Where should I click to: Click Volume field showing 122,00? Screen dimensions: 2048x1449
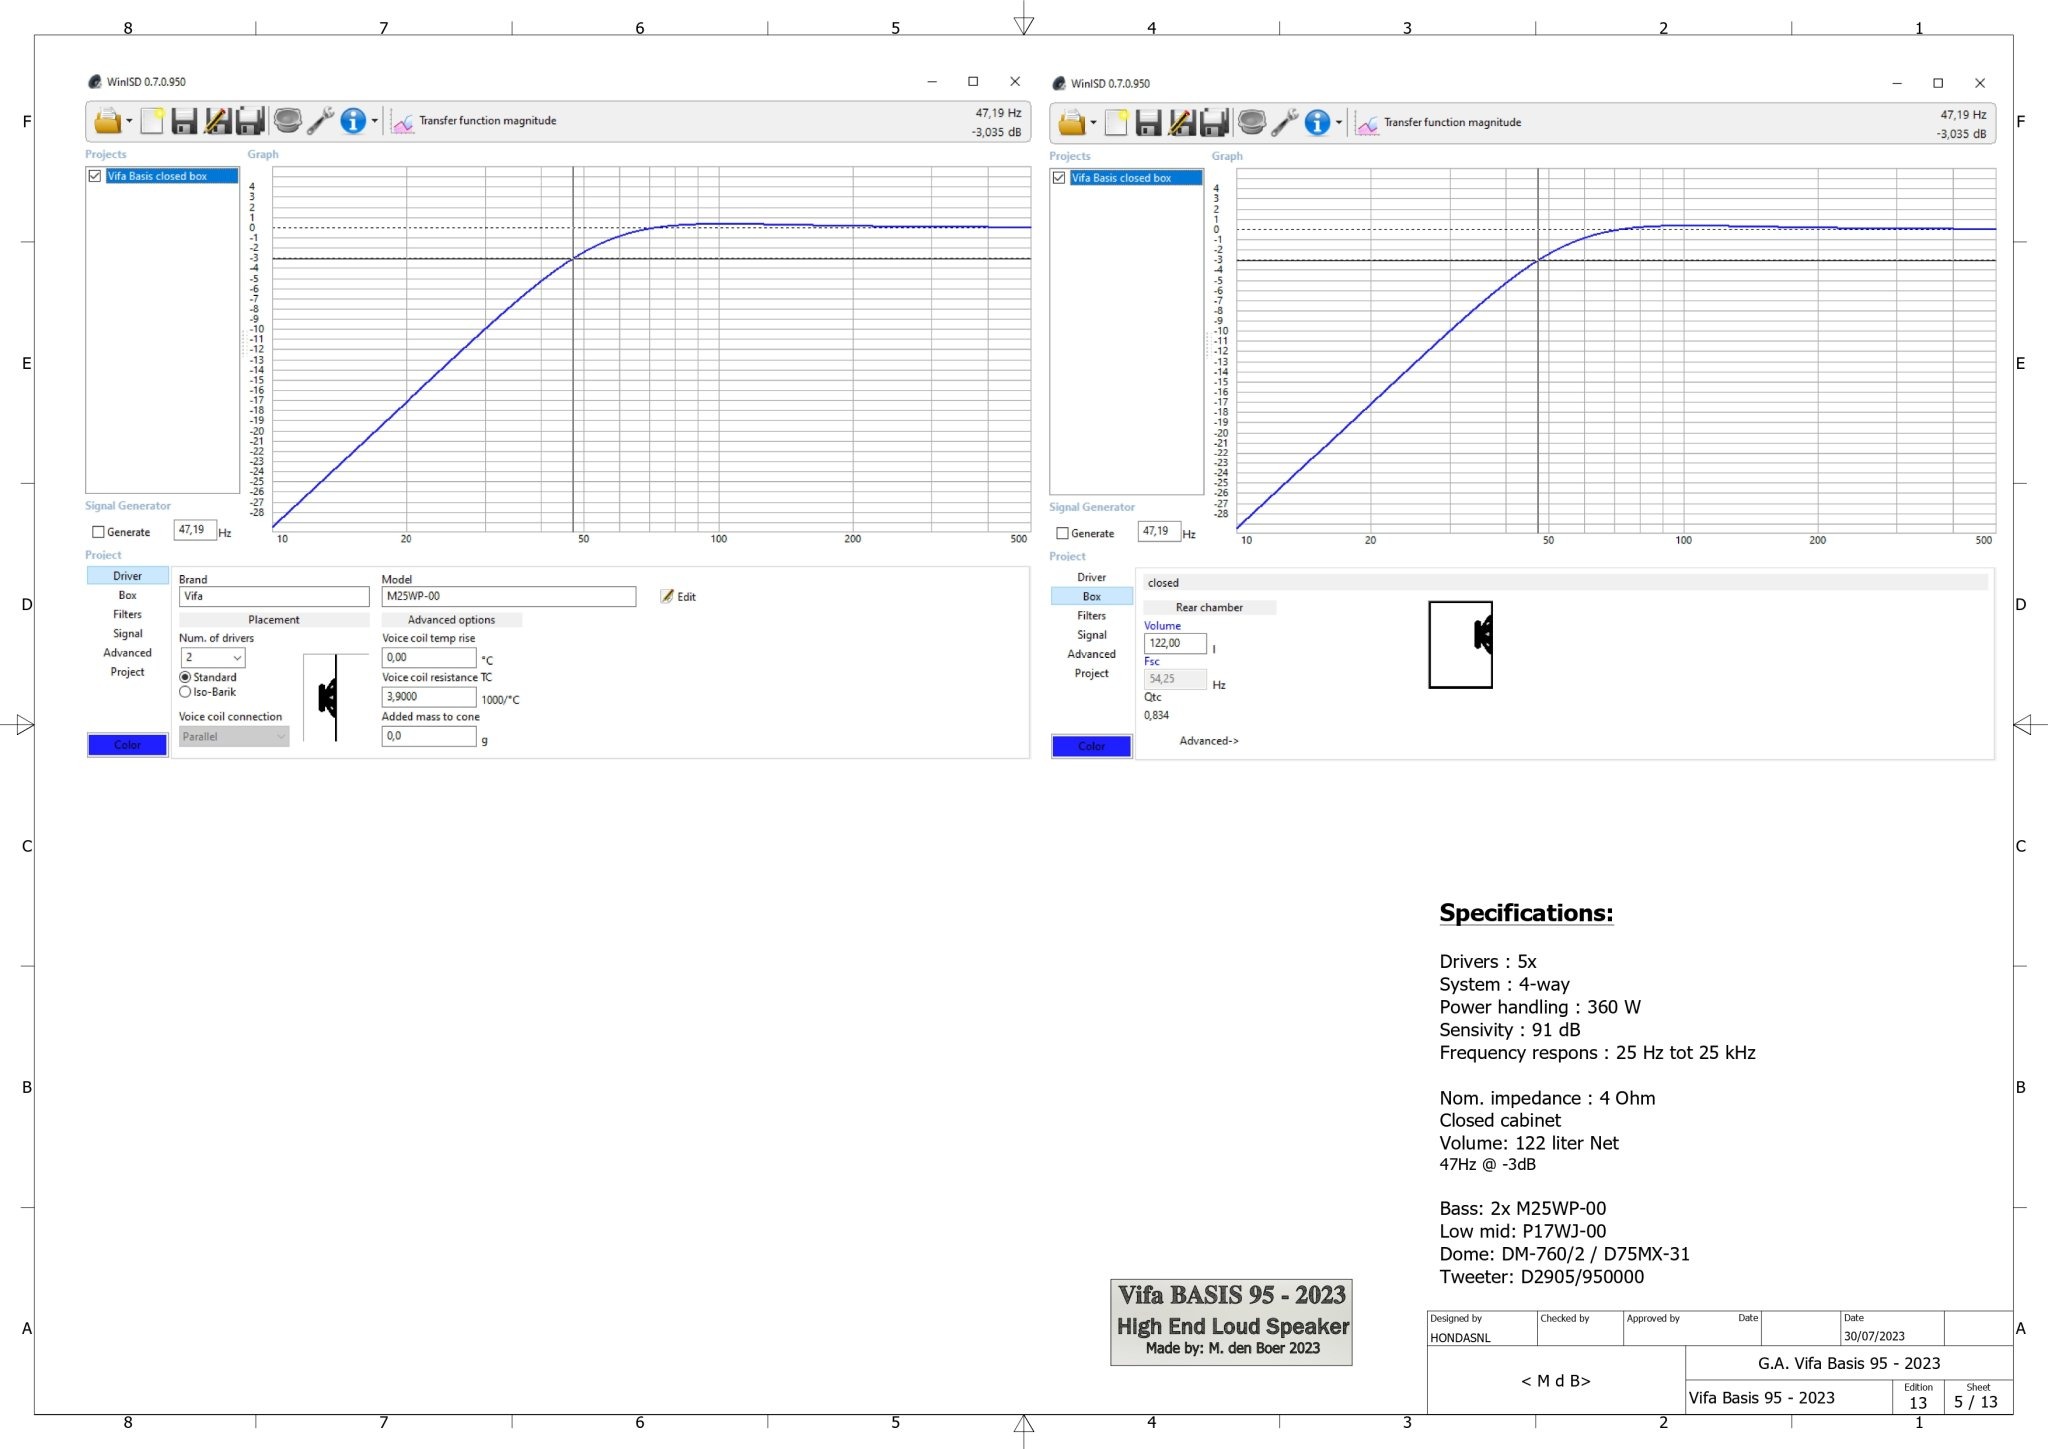pos(1175,644)
